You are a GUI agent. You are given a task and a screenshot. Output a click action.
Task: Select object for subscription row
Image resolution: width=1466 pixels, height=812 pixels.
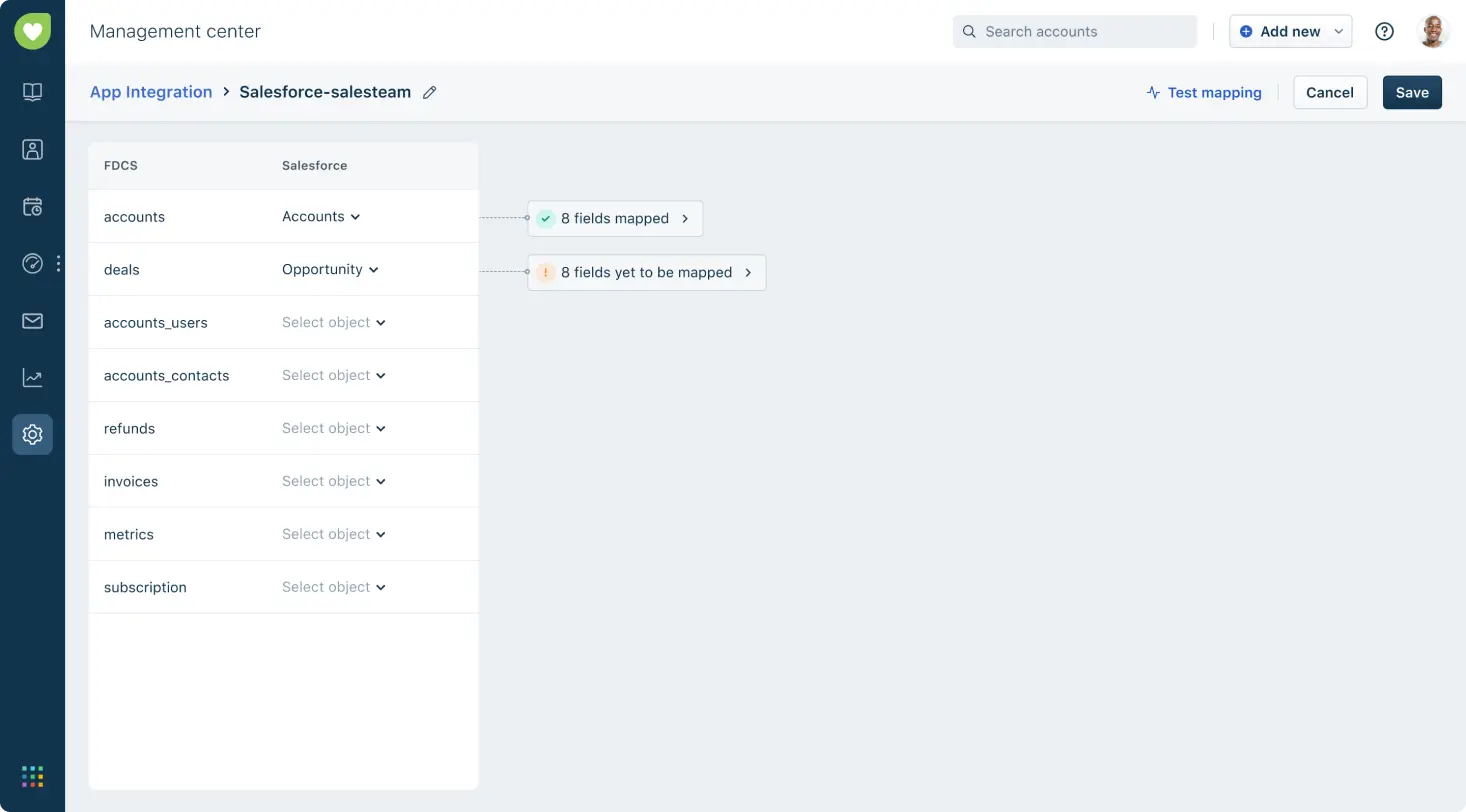coord(334,587)
